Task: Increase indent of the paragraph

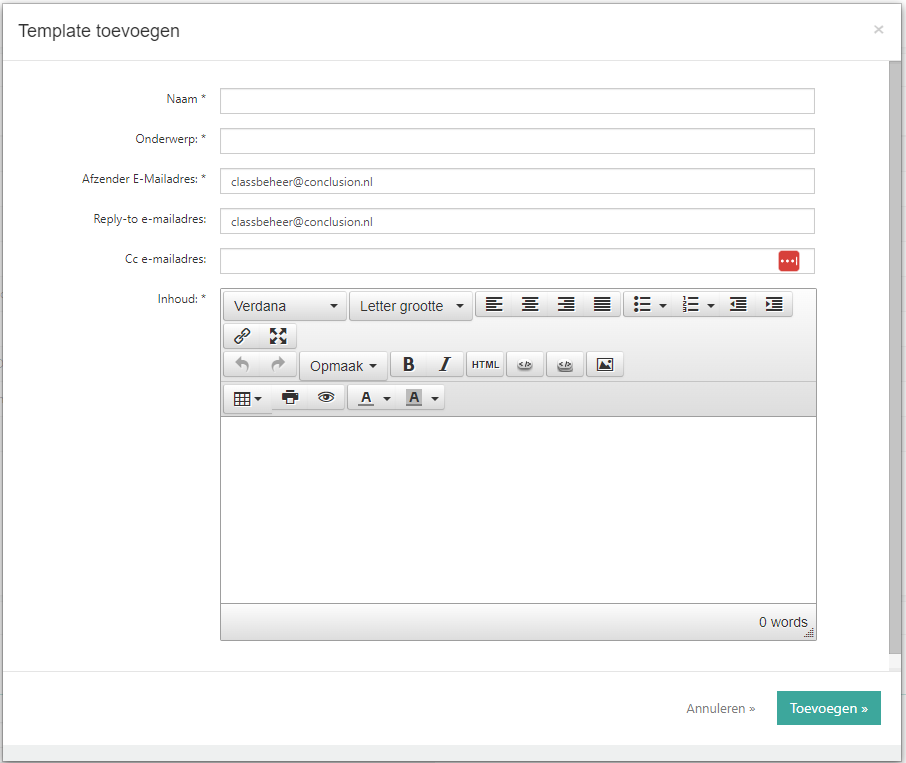Action: (774, 305)
